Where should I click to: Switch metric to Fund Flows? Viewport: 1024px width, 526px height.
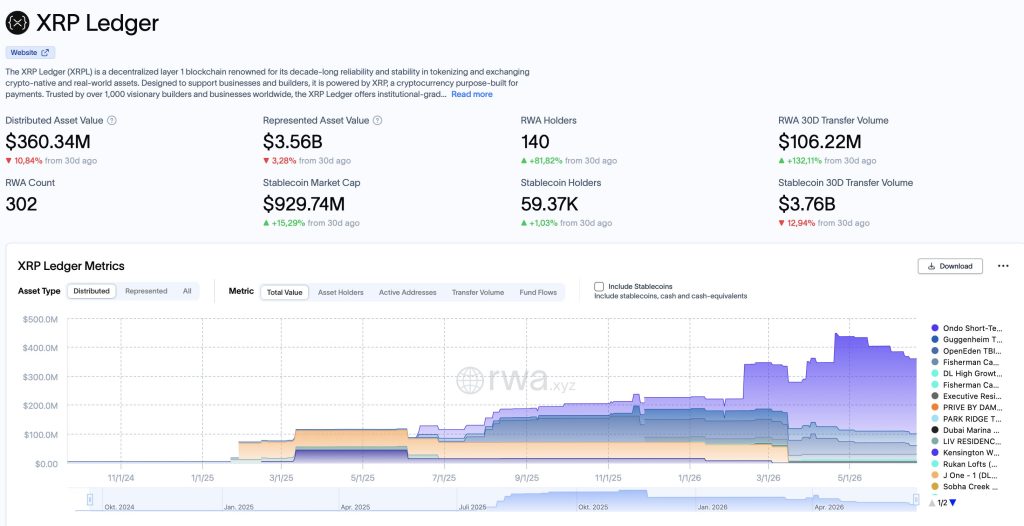point(538,292)
